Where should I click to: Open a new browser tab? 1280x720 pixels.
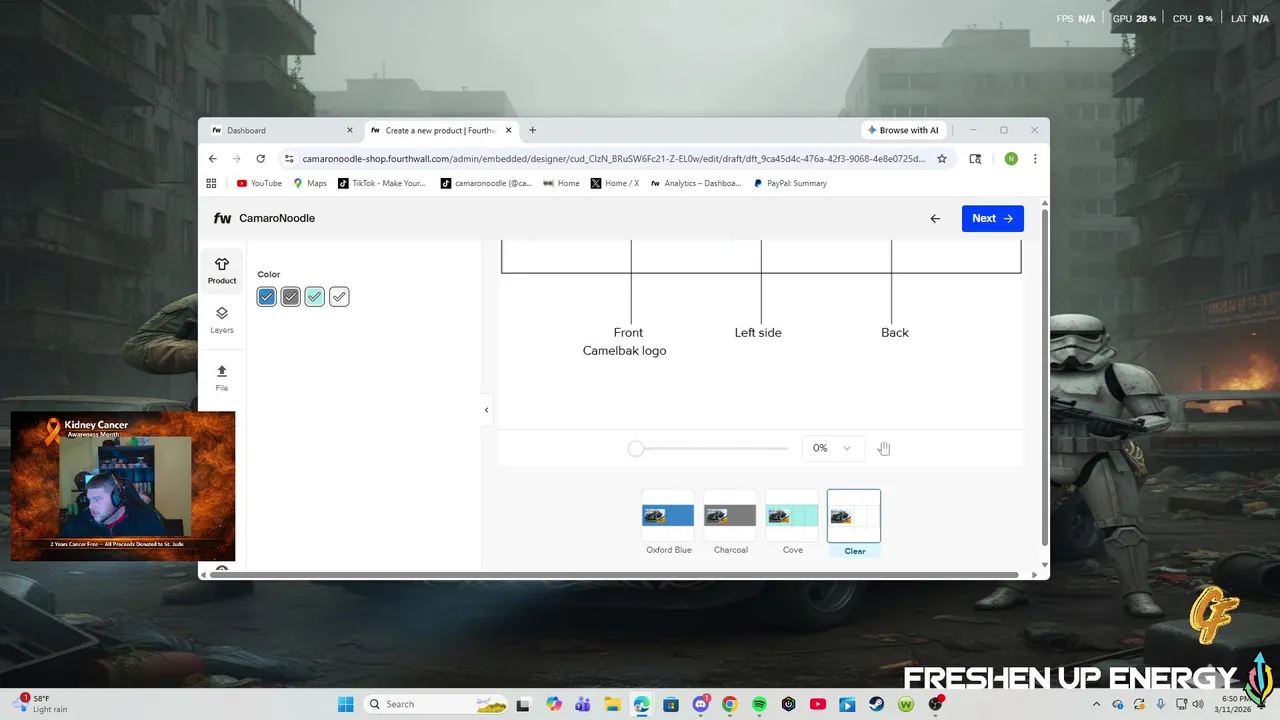click(532, 130)
